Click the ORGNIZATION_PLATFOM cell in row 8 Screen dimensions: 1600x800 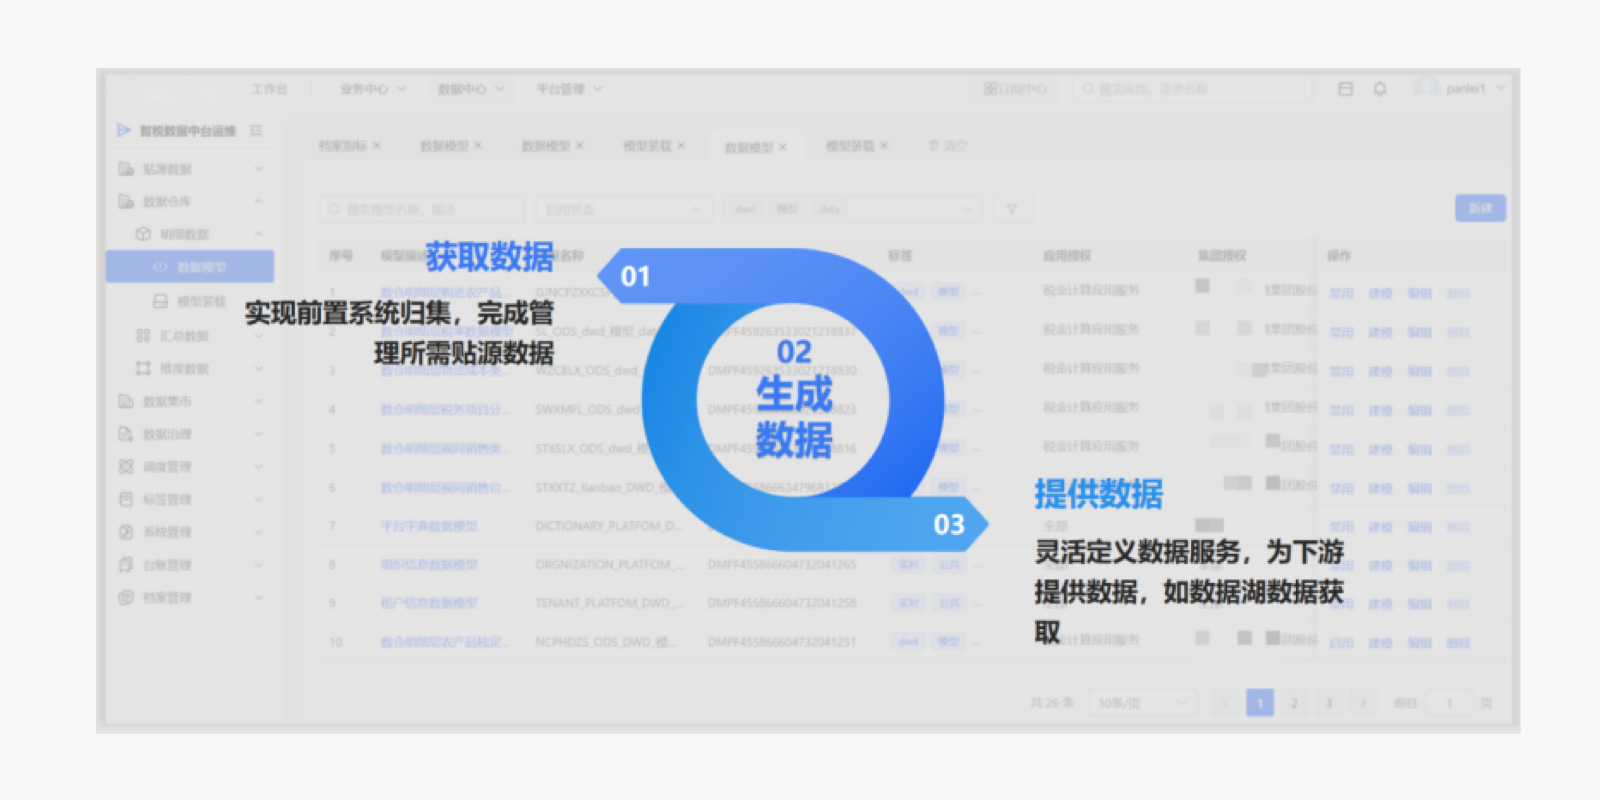pos(609,565)
